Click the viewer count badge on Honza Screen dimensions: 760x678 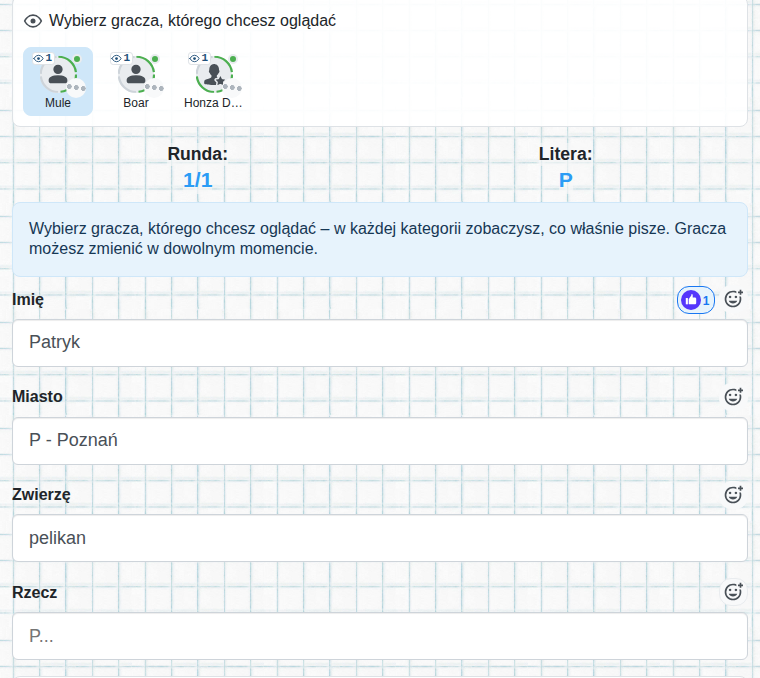(199, 58)
